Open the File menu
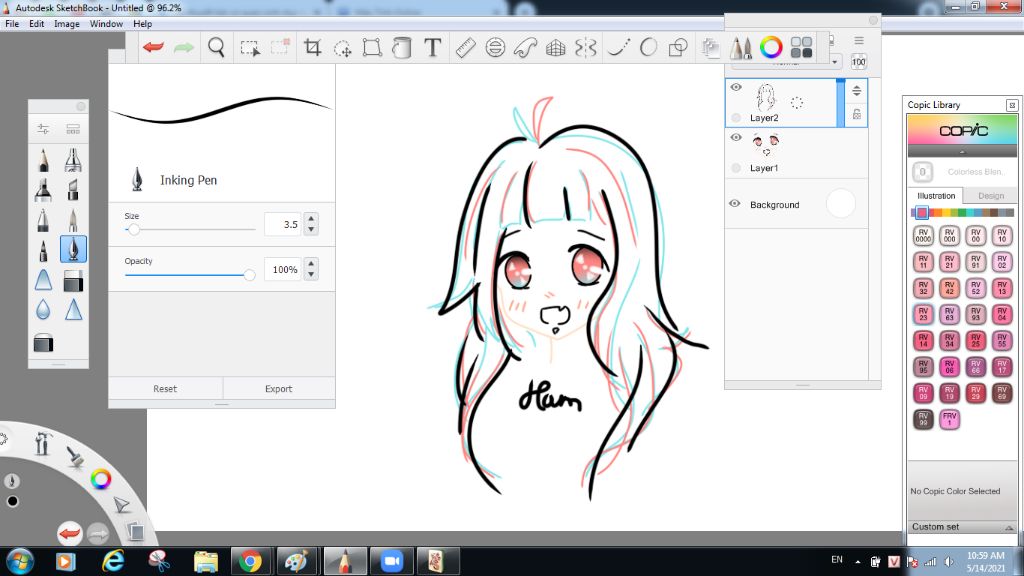This screenshot has height=576, width=1024. coord(12,24)
